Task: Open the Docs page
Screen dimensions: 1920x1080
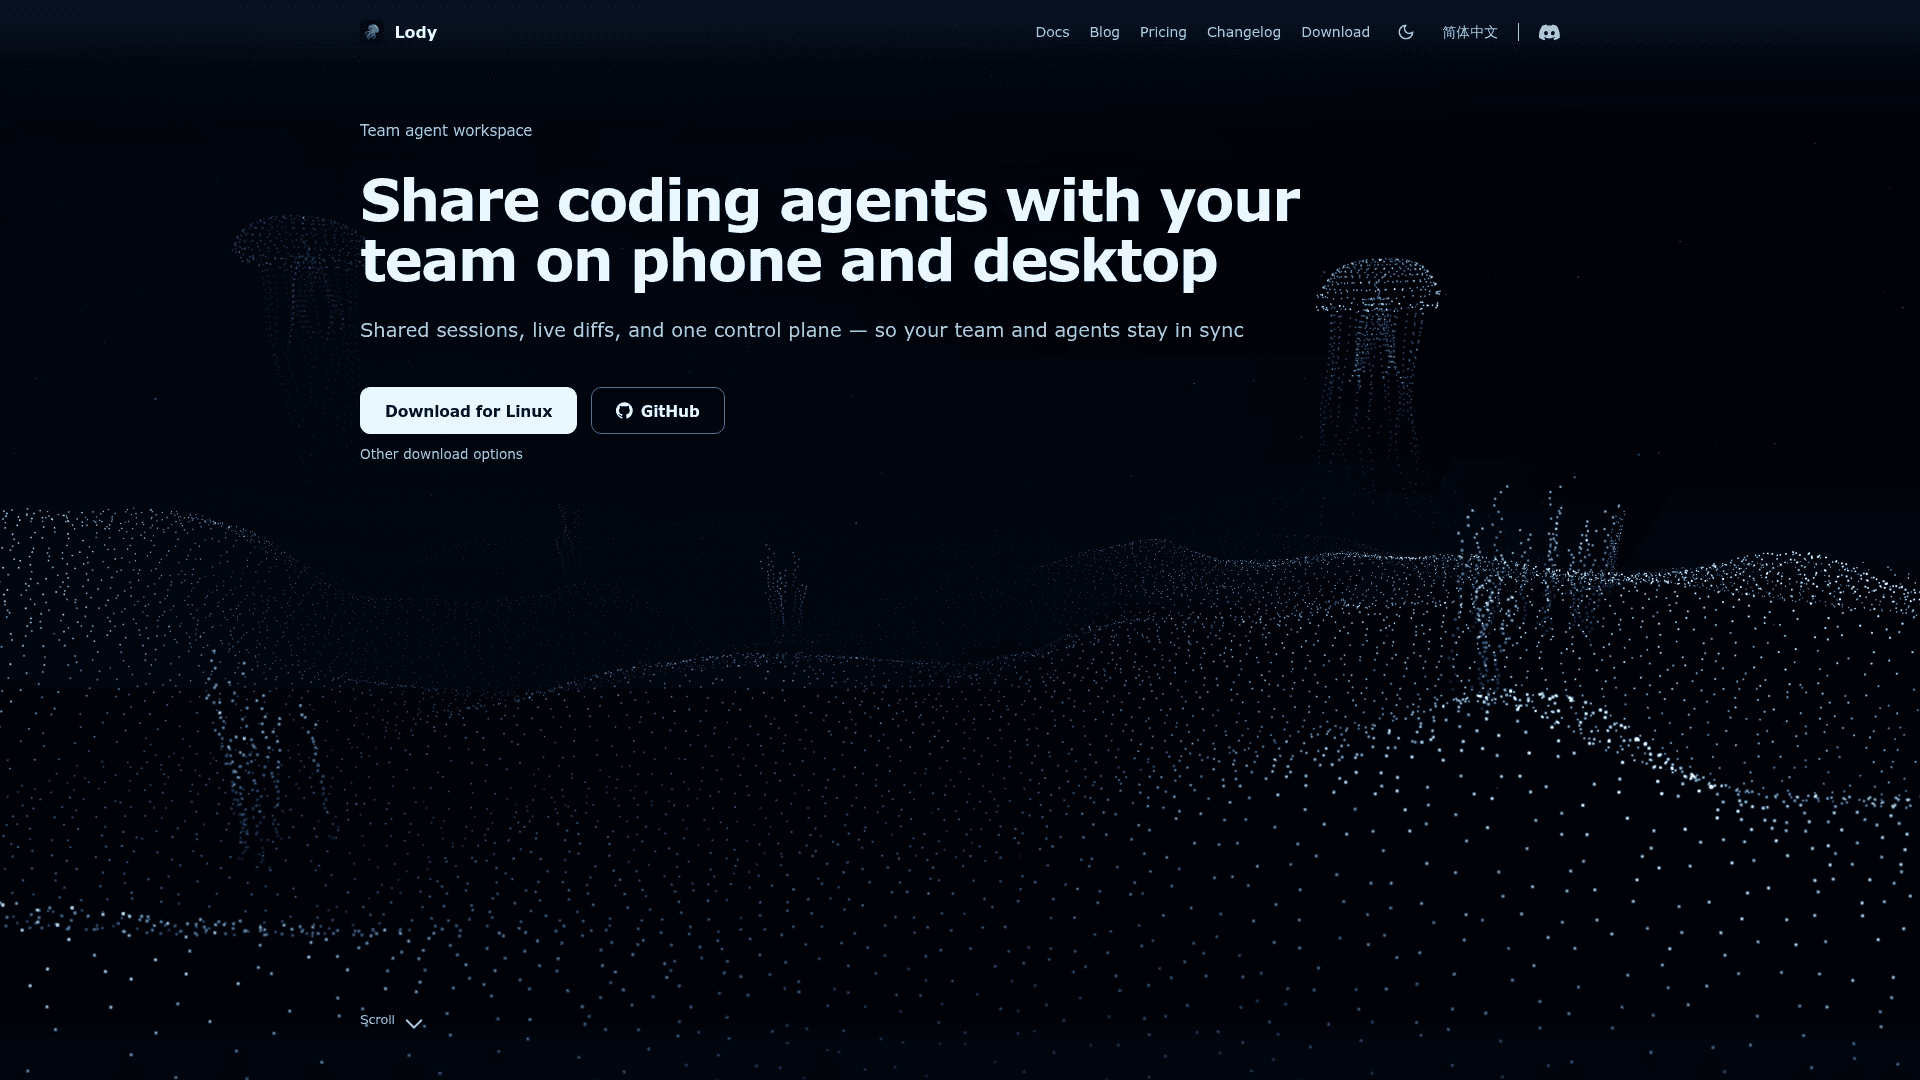Action: [x=1052, y=32]
